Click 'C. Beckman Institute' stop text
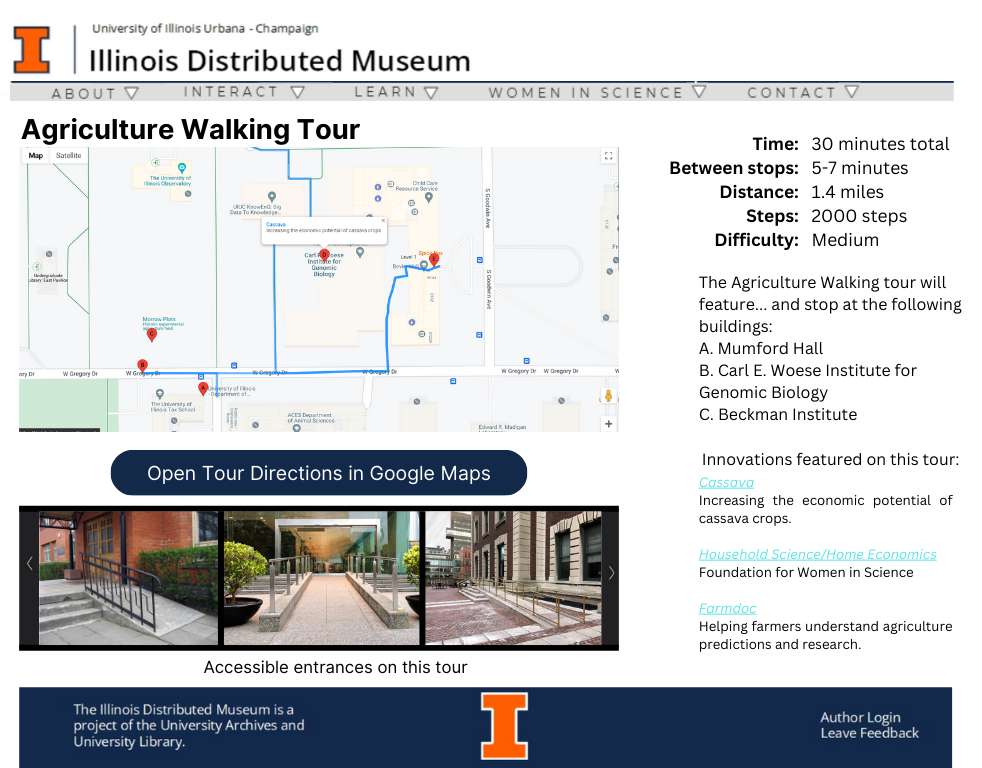 tap(778, 415)
